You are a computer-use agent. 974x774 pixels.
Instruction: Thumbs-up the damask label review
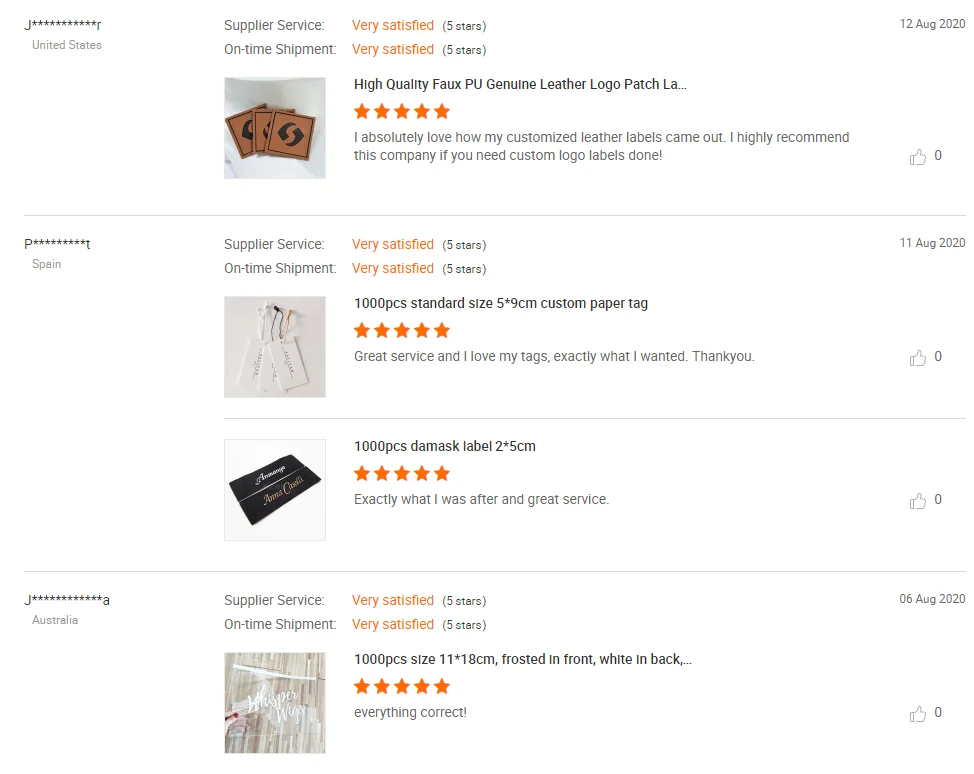click(x=918, y=501)
